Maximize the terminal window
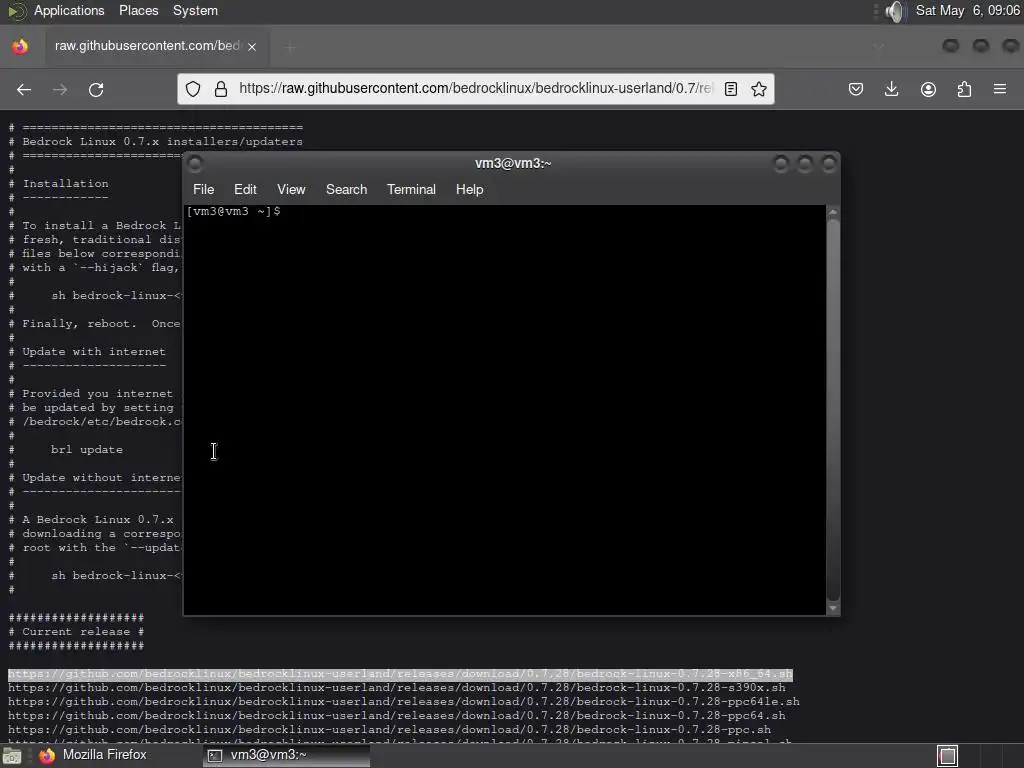 (805, 164)
